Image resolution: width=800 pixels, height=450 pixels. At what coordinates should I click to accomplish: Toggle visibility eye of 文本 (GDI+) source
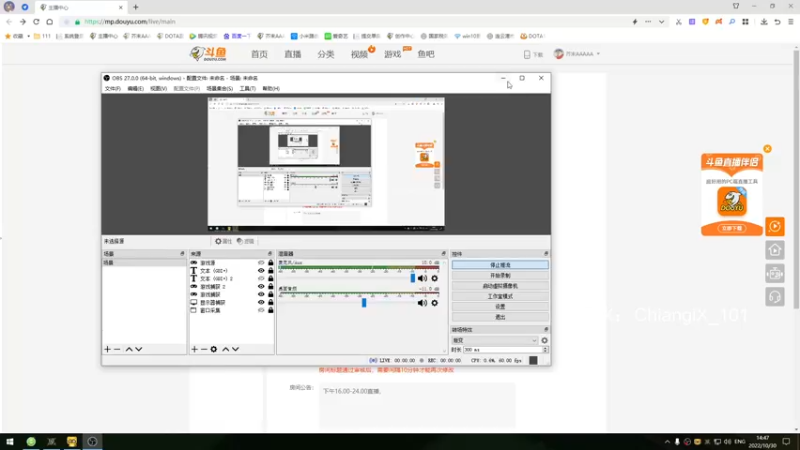pyautogui.click(x=261, y=271)
